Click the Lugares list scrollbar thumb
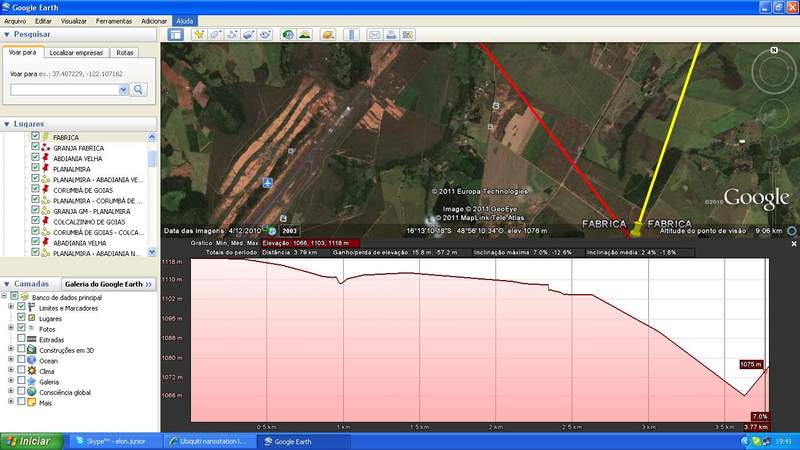 (x=152, y=158)
